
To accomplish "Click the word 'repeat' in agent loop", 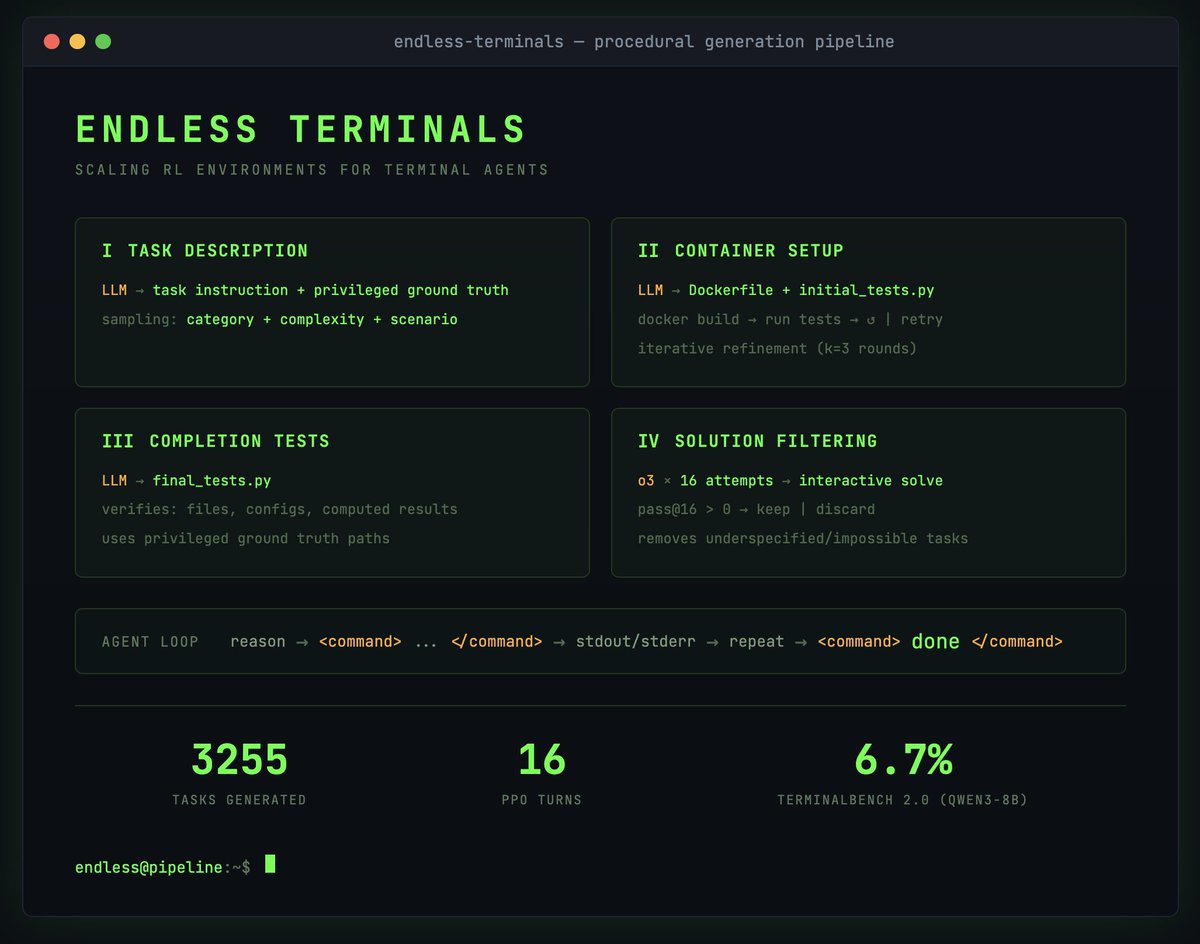I will point(756,641).
